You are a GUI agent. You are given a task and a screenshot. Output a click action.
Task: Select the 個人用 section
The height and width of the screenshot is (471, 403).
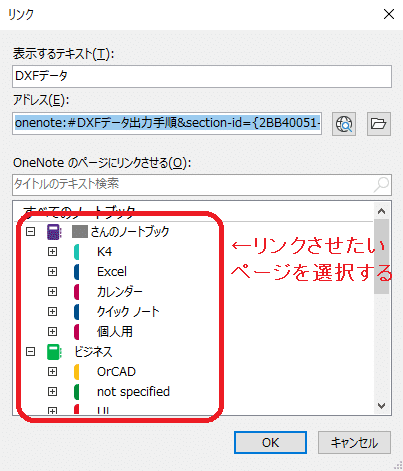click(115, 332)
